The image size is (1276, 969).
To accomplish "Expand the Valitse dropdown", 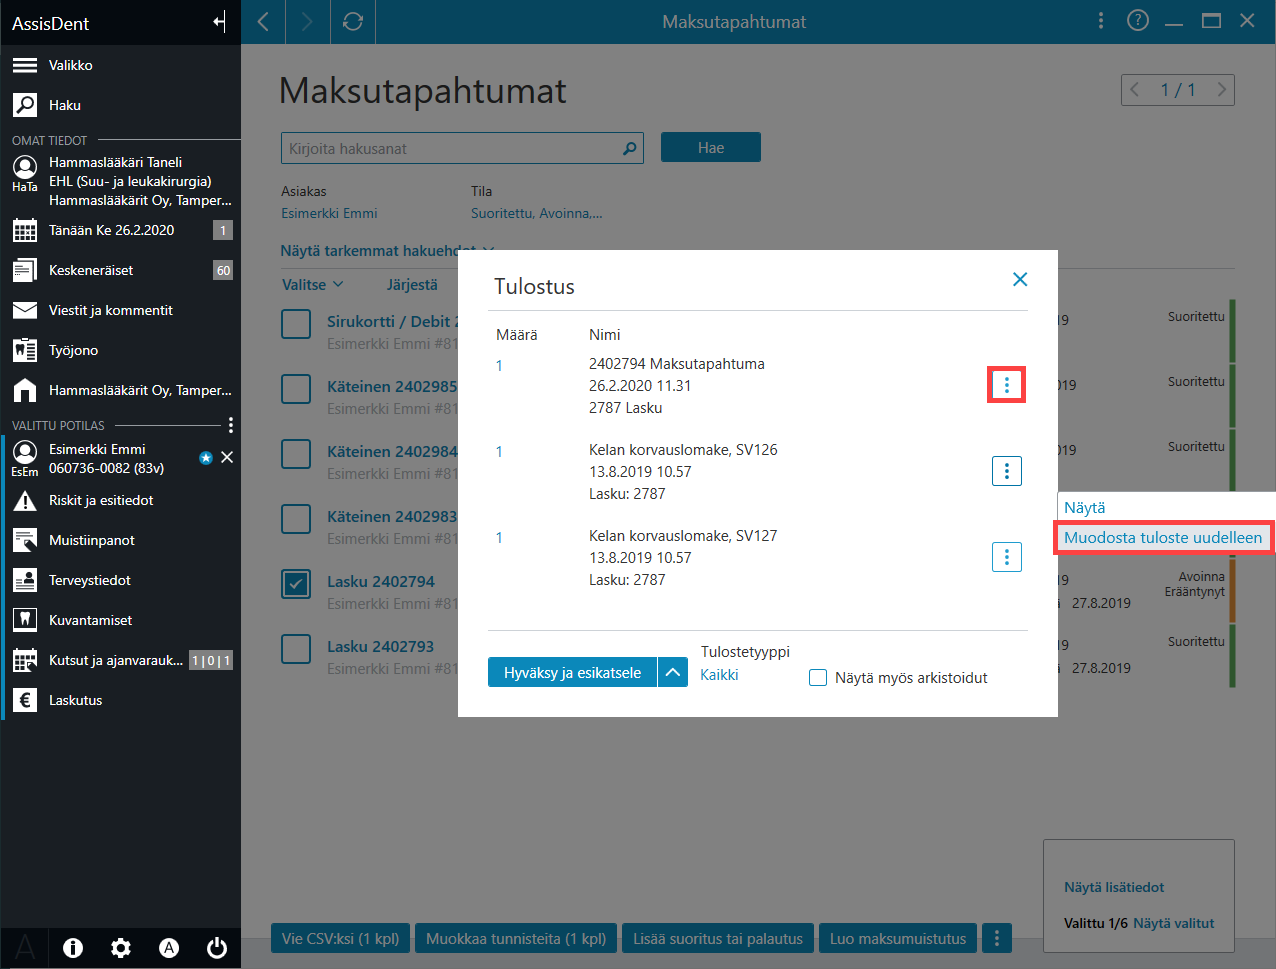I will (312, 285).
